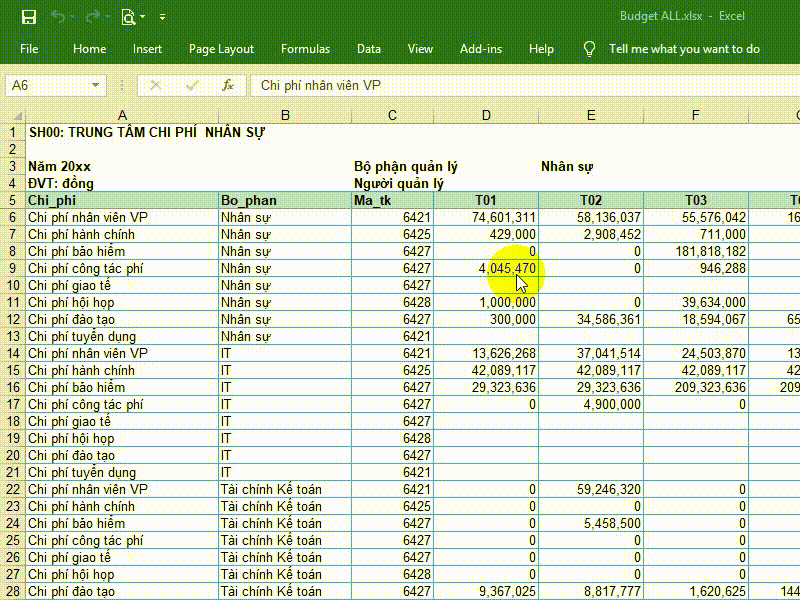
Task: Click the Insert Function fx icon
Action: click(228, 86)
